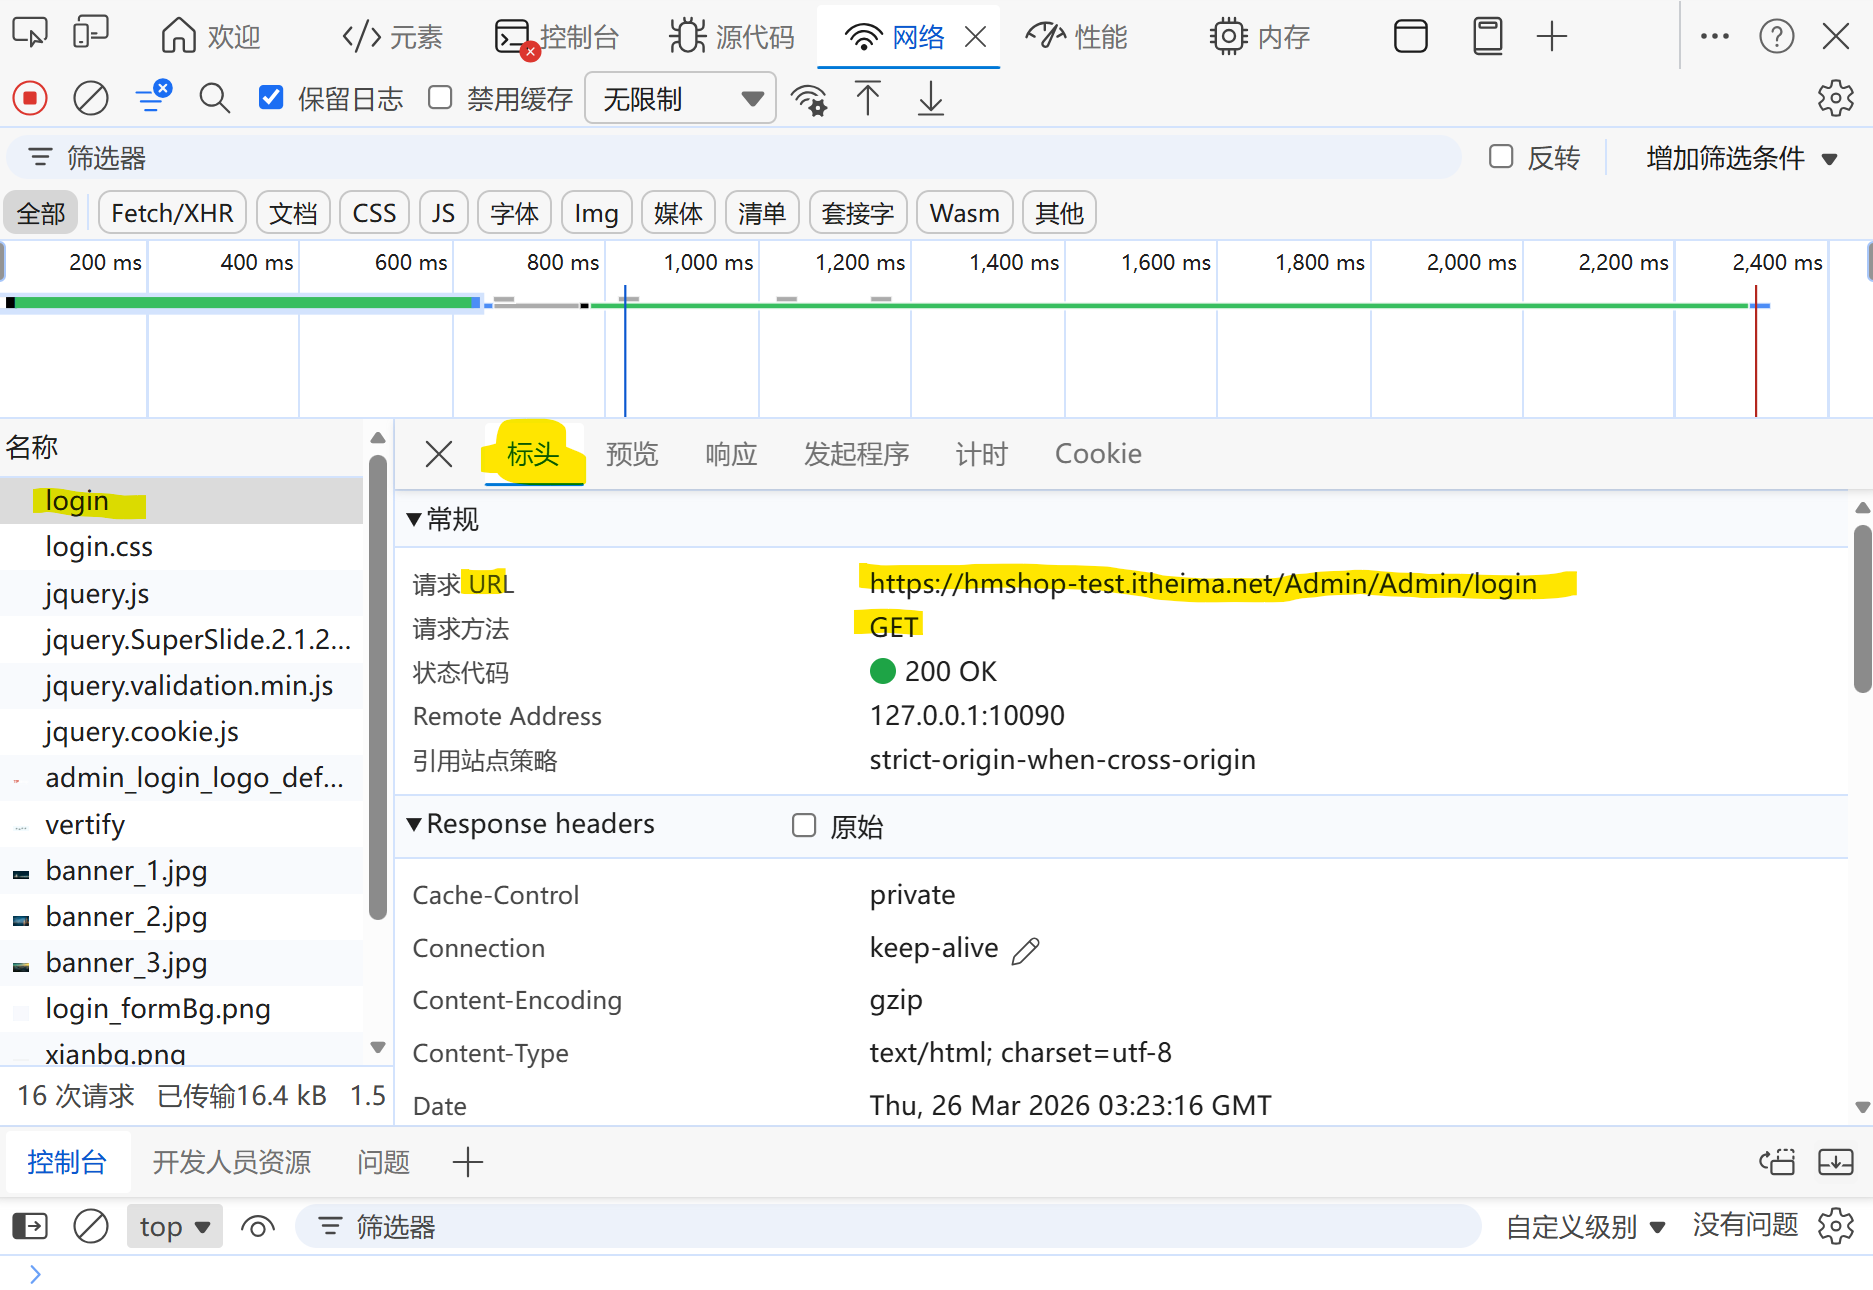The width and height of the screenshot is (1873, 1290).
Task: Filter requests by CSS type
Action: tap(374, 213)
